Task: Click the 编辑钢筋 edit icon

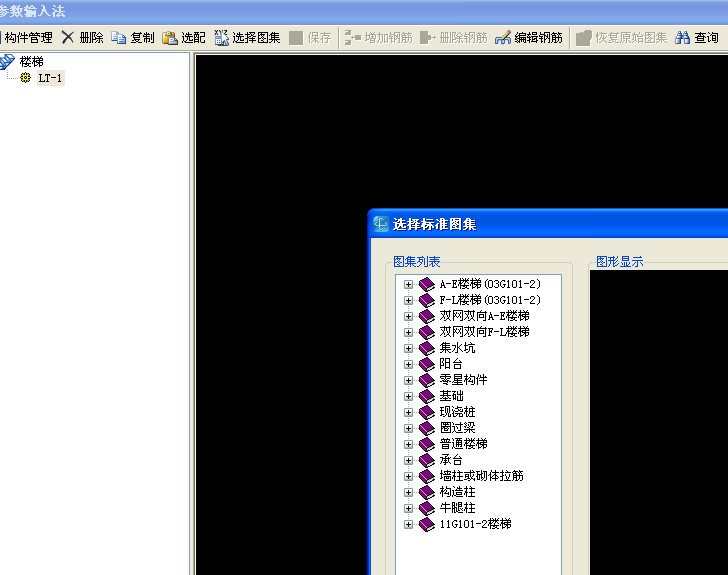Action: click(503, 38)
